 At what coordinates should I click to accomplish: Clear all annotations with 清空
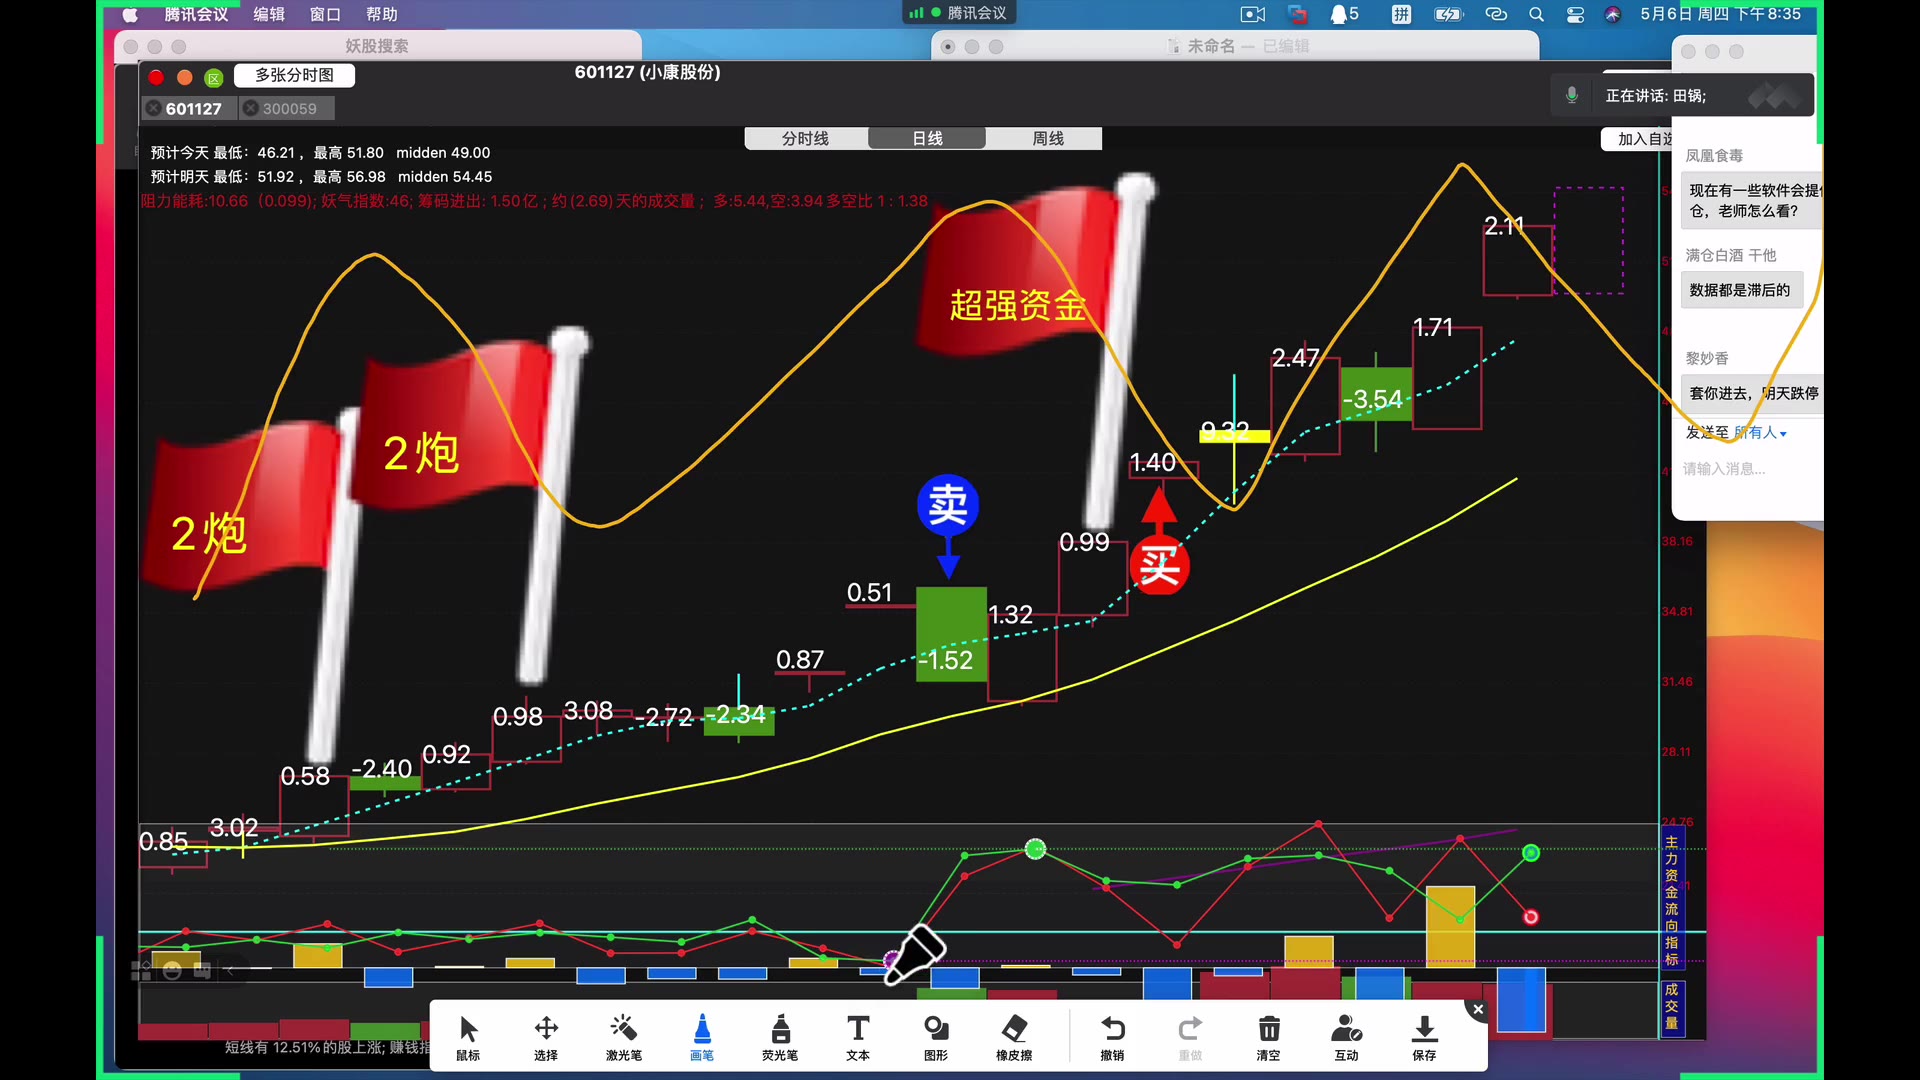[x=1268, y=1037]
